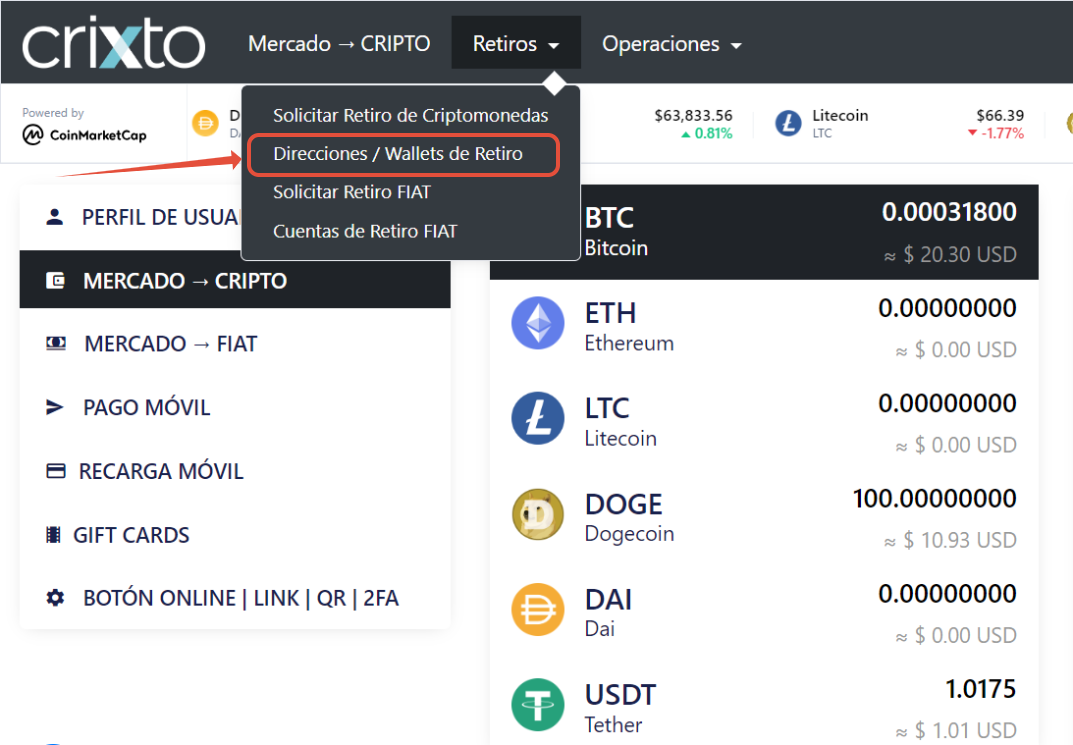Select the DOGE Dogecoin row label
The width and height of the screenshot is (1073, 745).
630,518
